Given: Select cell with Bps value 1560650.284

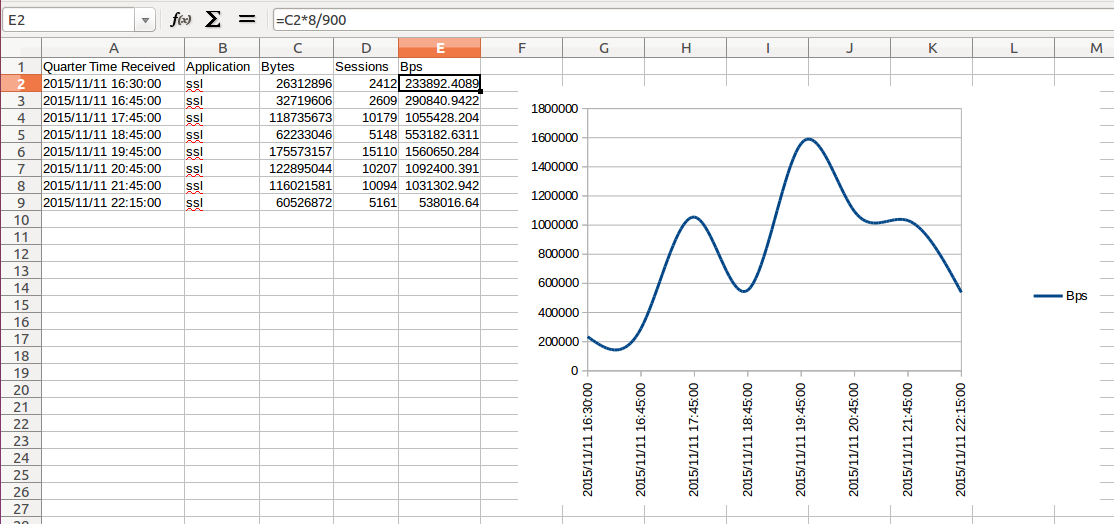Looking at the screenshot, I should tap(439, 152).
